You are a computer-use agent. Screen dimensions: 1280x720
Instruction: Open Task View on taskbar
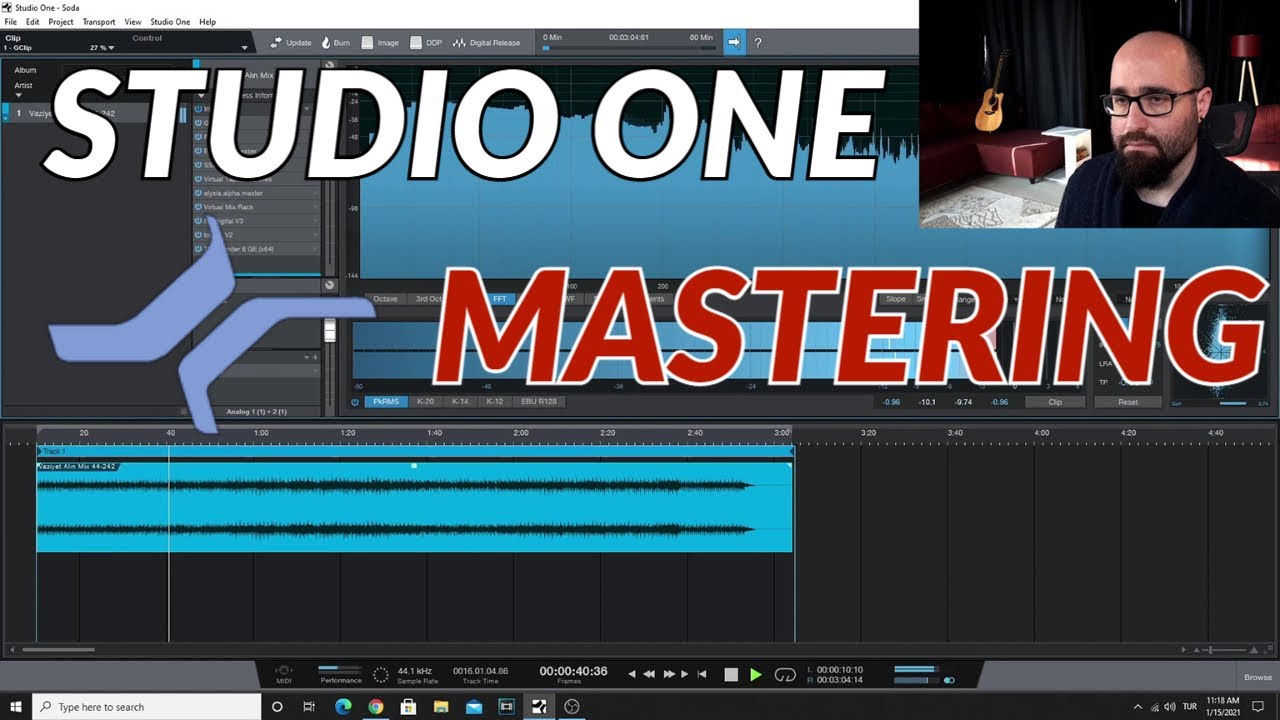pyautogui.click(x=309, y=706)
